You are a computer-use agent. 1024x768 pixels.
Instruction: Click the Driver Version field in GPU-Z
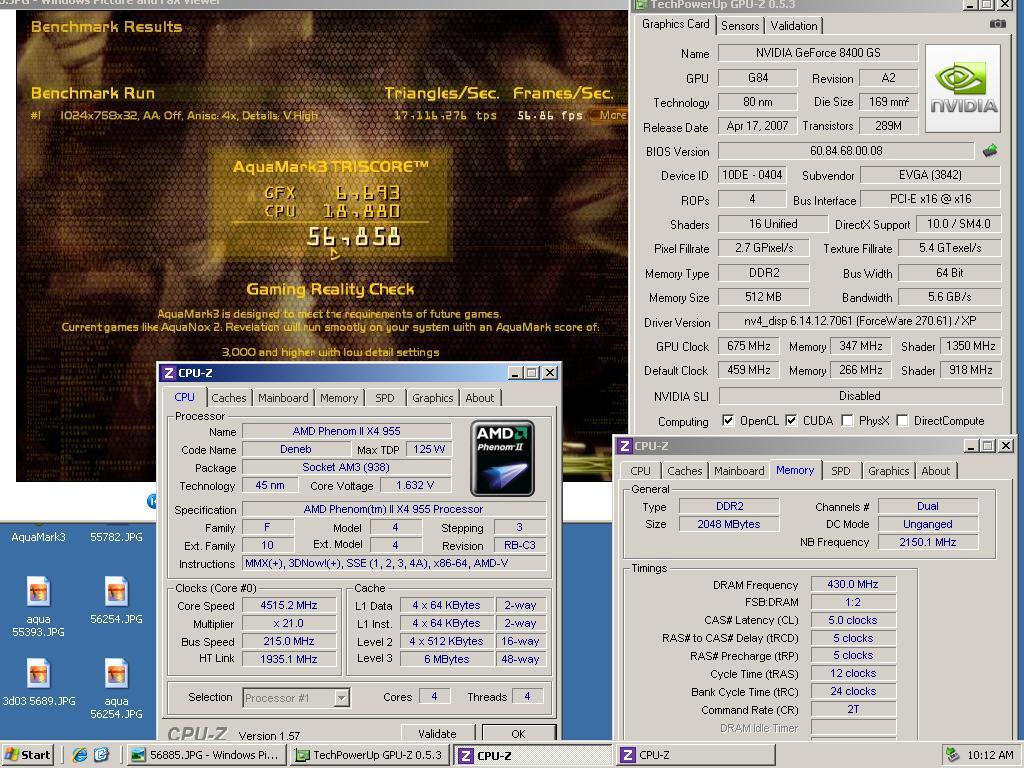(x=860, y=321)
